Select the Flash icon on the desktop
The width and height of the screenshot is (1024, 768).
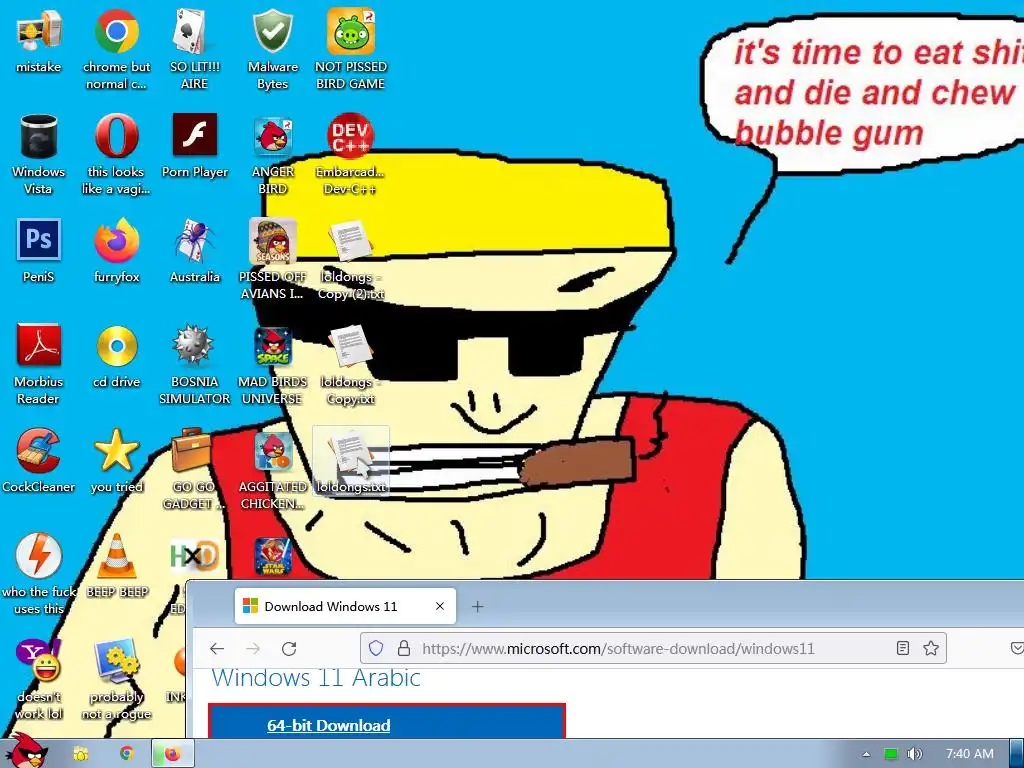tap(195, 135)
